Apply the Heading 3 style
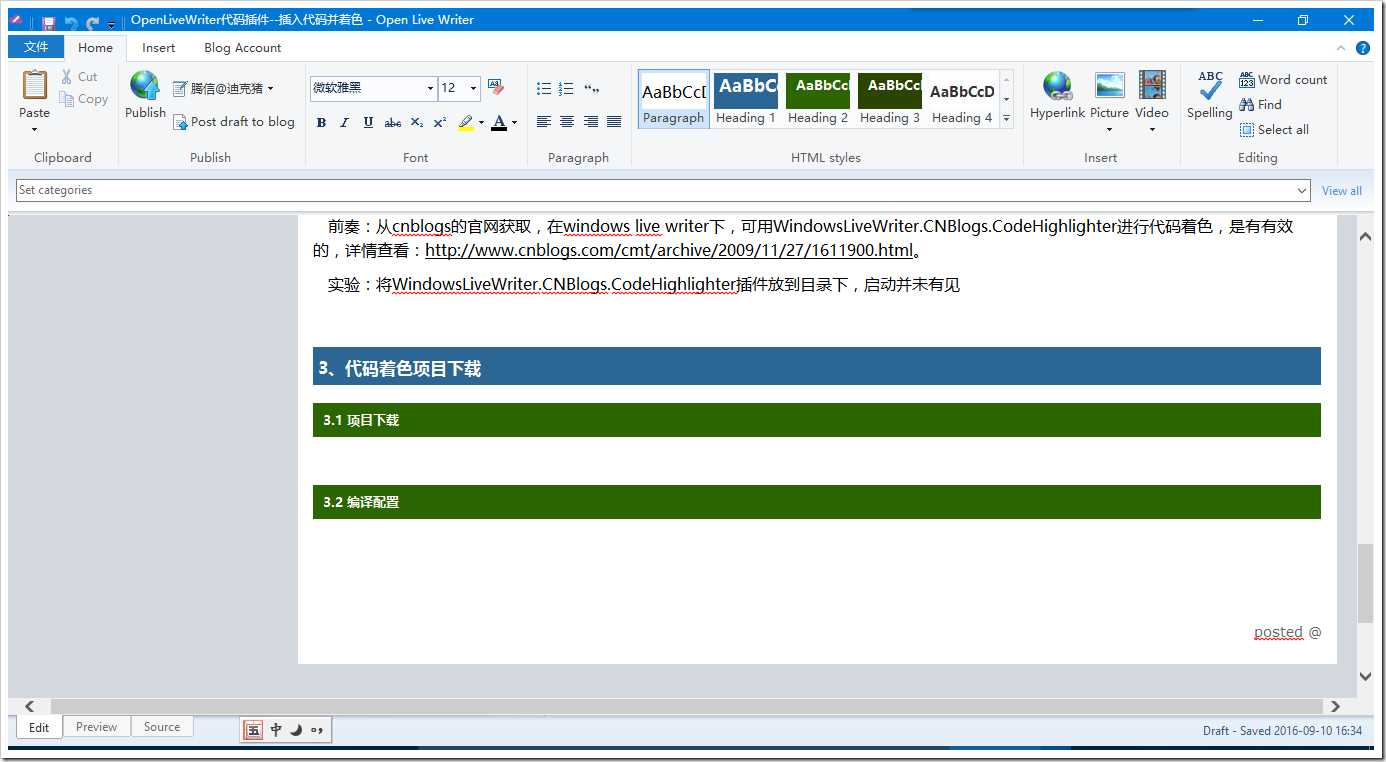The image size is (1386, 762). click(x=890, y=99)
